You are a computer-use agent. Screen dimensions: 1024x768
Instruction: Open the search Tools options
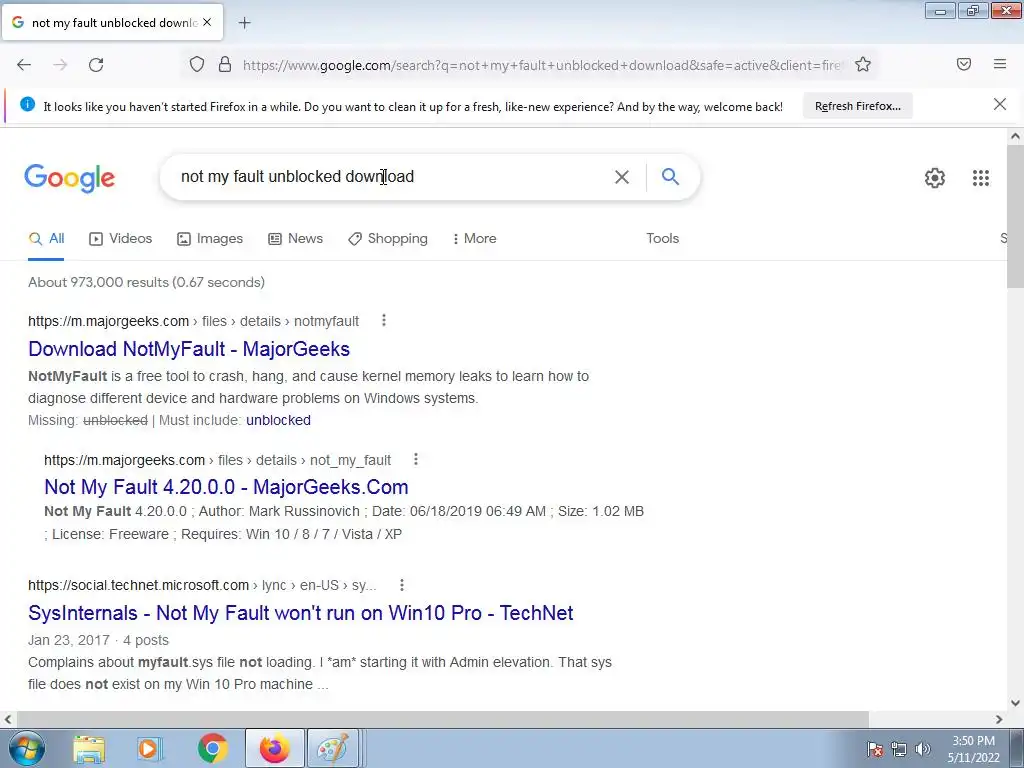coord(662,238)
